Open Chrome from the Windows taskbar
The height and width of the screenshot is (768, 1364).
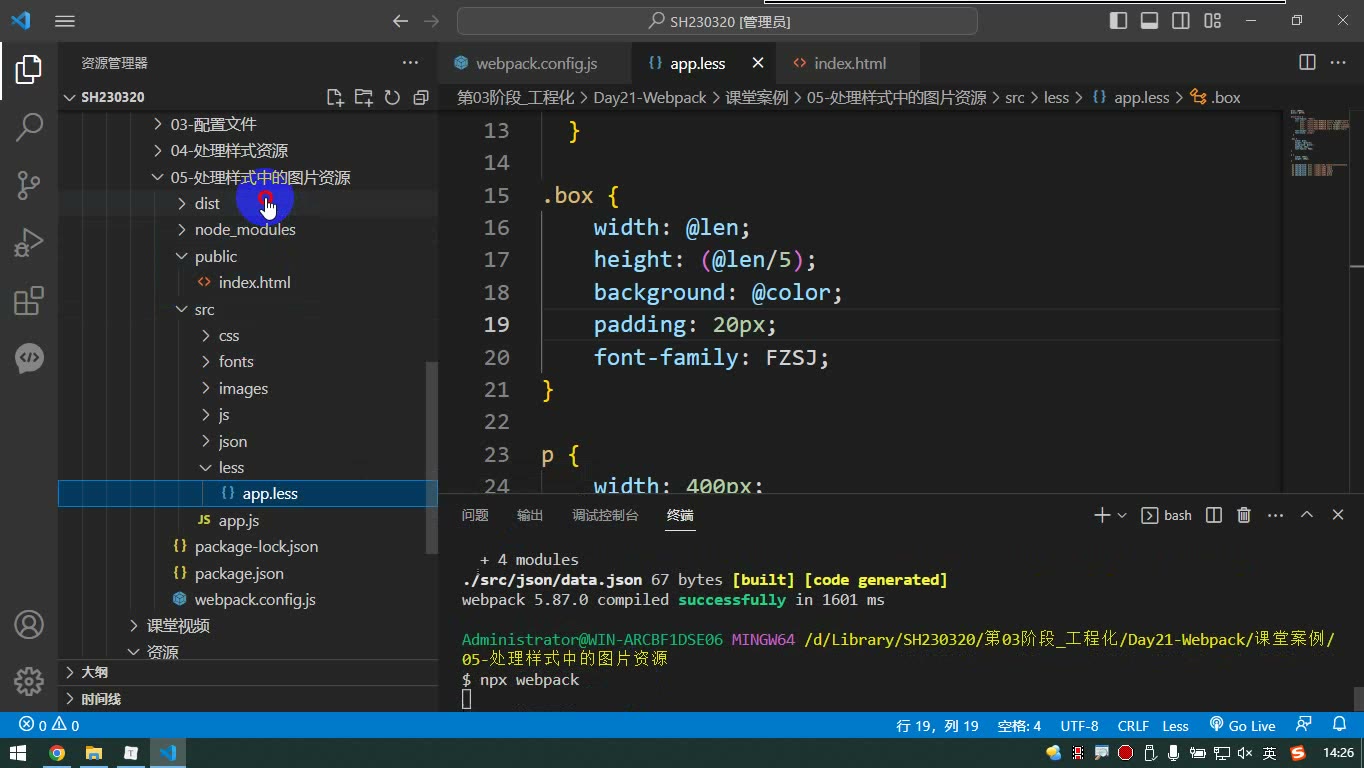[x=57, y=753]
